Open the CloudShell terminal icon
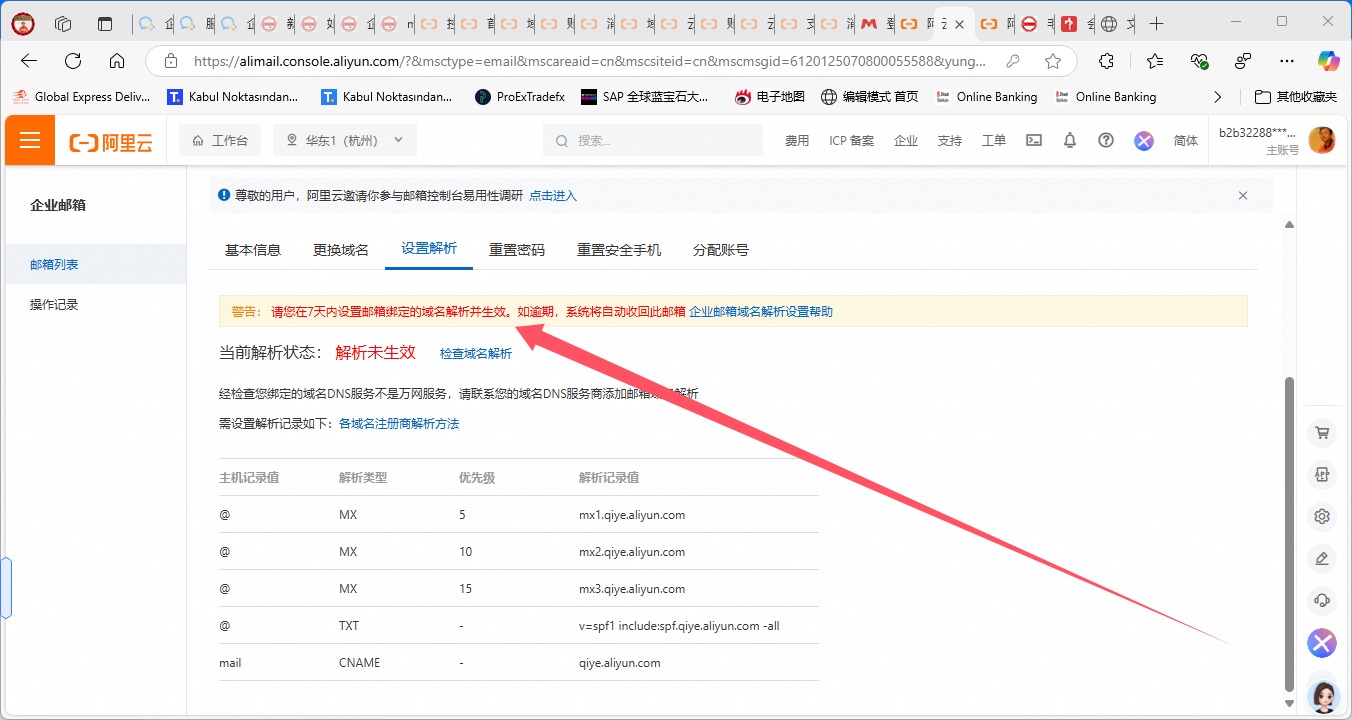The width and height of the screenshot is (1352, 720). click(x=1034, y=140)
